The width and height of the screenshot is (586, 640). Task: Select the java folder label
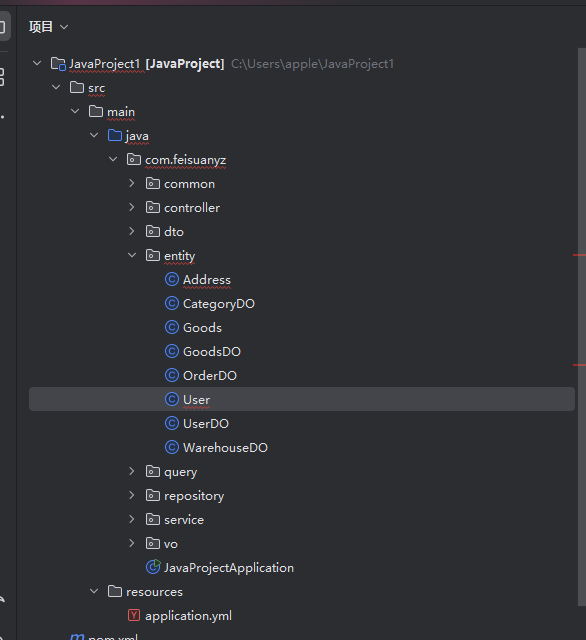pyautogui.click(x=137, y=136)
